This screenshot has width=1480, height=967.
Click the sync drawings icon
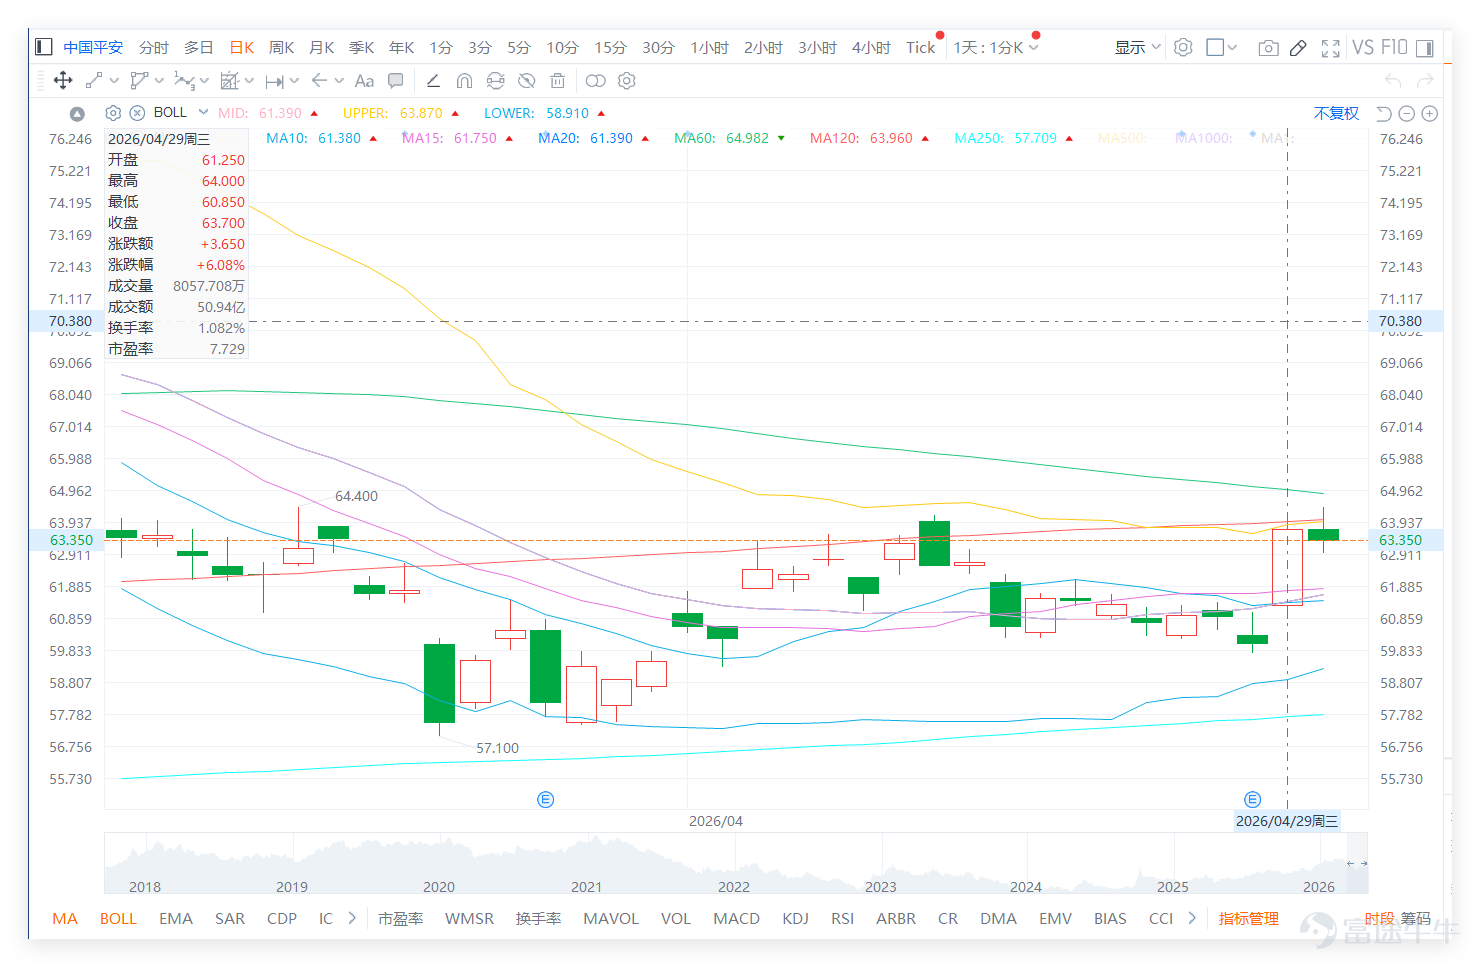(x=496, y=80)
